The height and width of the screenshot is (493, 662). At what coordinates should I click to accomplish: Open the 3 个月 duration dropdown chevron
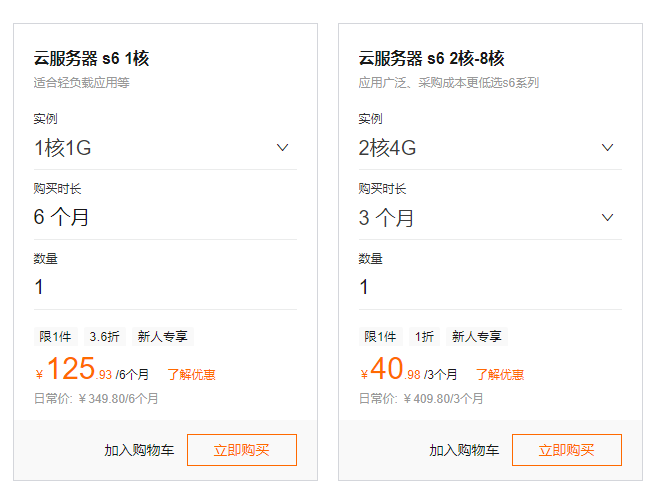click(607, 217)
